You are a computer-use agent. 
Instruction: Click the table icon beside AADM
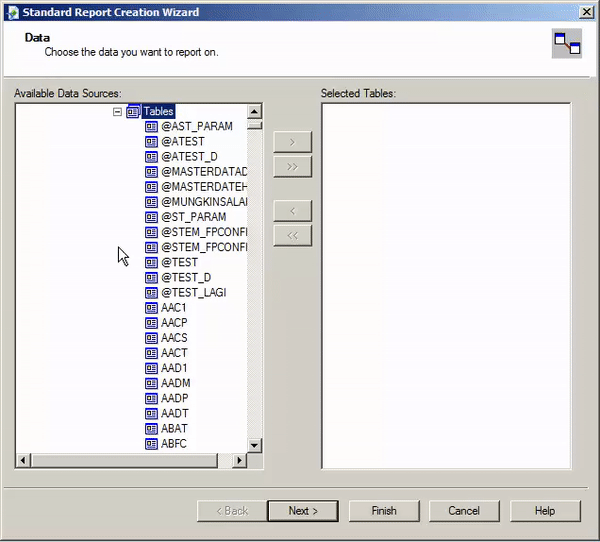[x=151, y=384]
